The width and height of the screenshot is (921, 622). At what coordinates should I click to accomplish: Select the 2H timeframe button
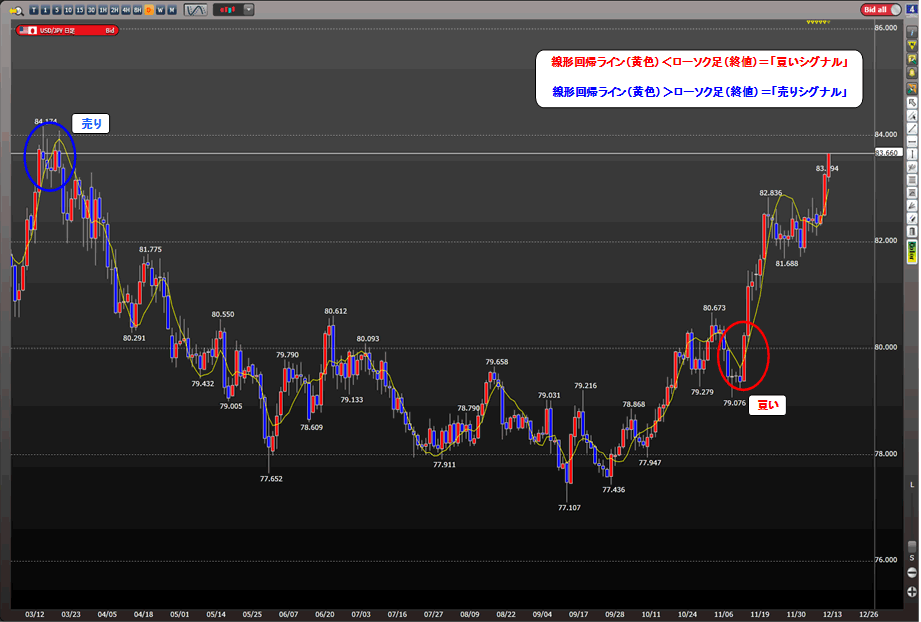click(x=114, y=10)
